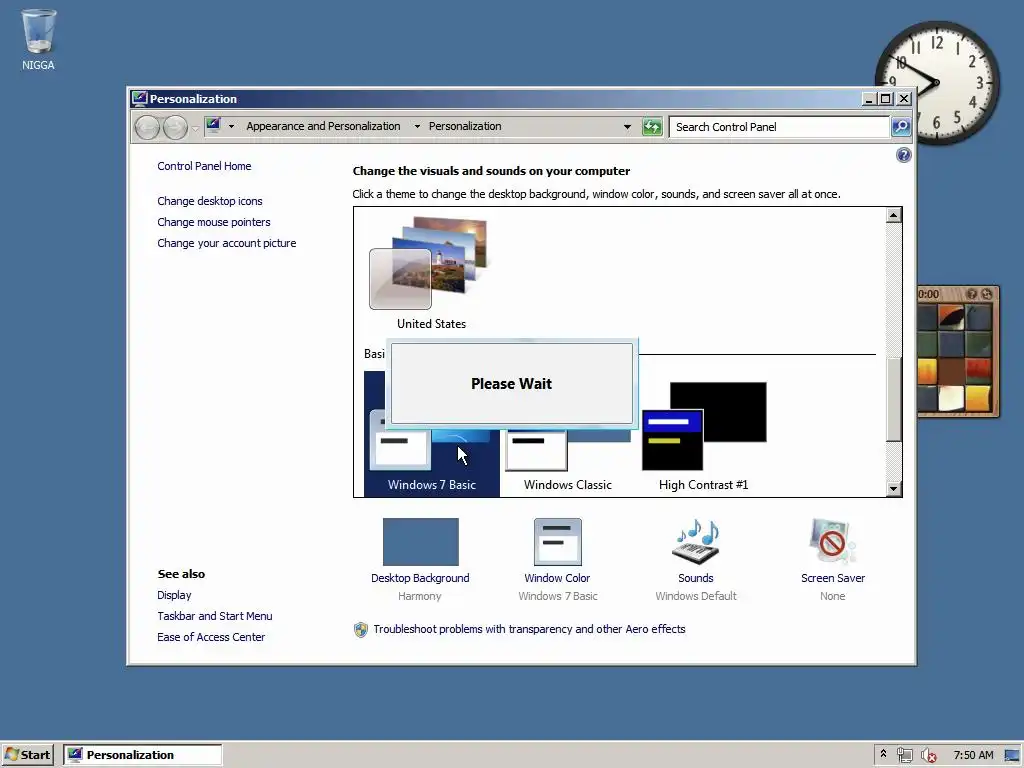Close the Personalization window
The width and height of the screenshot is (1024, 768).
904,99
